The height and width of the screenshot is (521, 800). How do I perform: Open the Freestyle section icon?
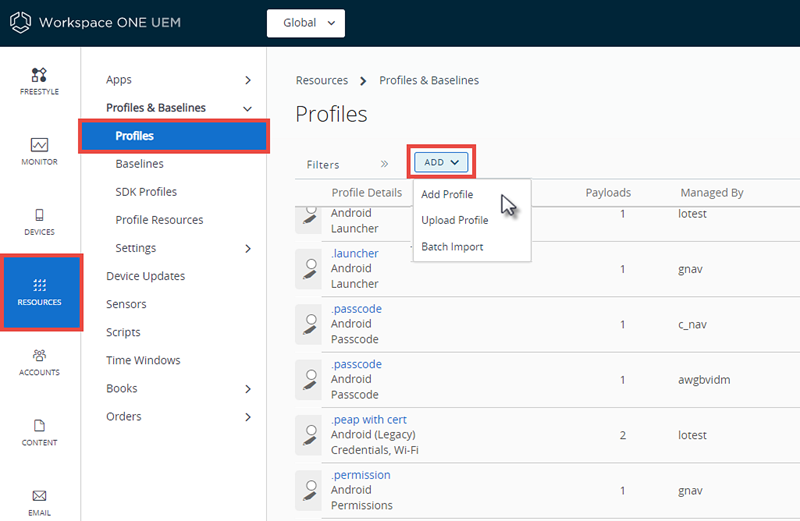[39, 75]
